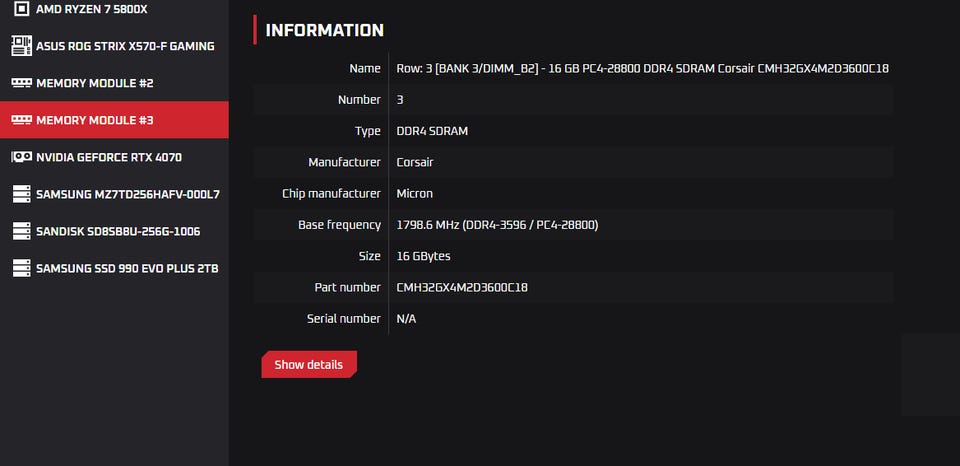Click the Serial number label
Image resolution: width=960 pixels, height=466 pixels.
click(x=344, y=318)
